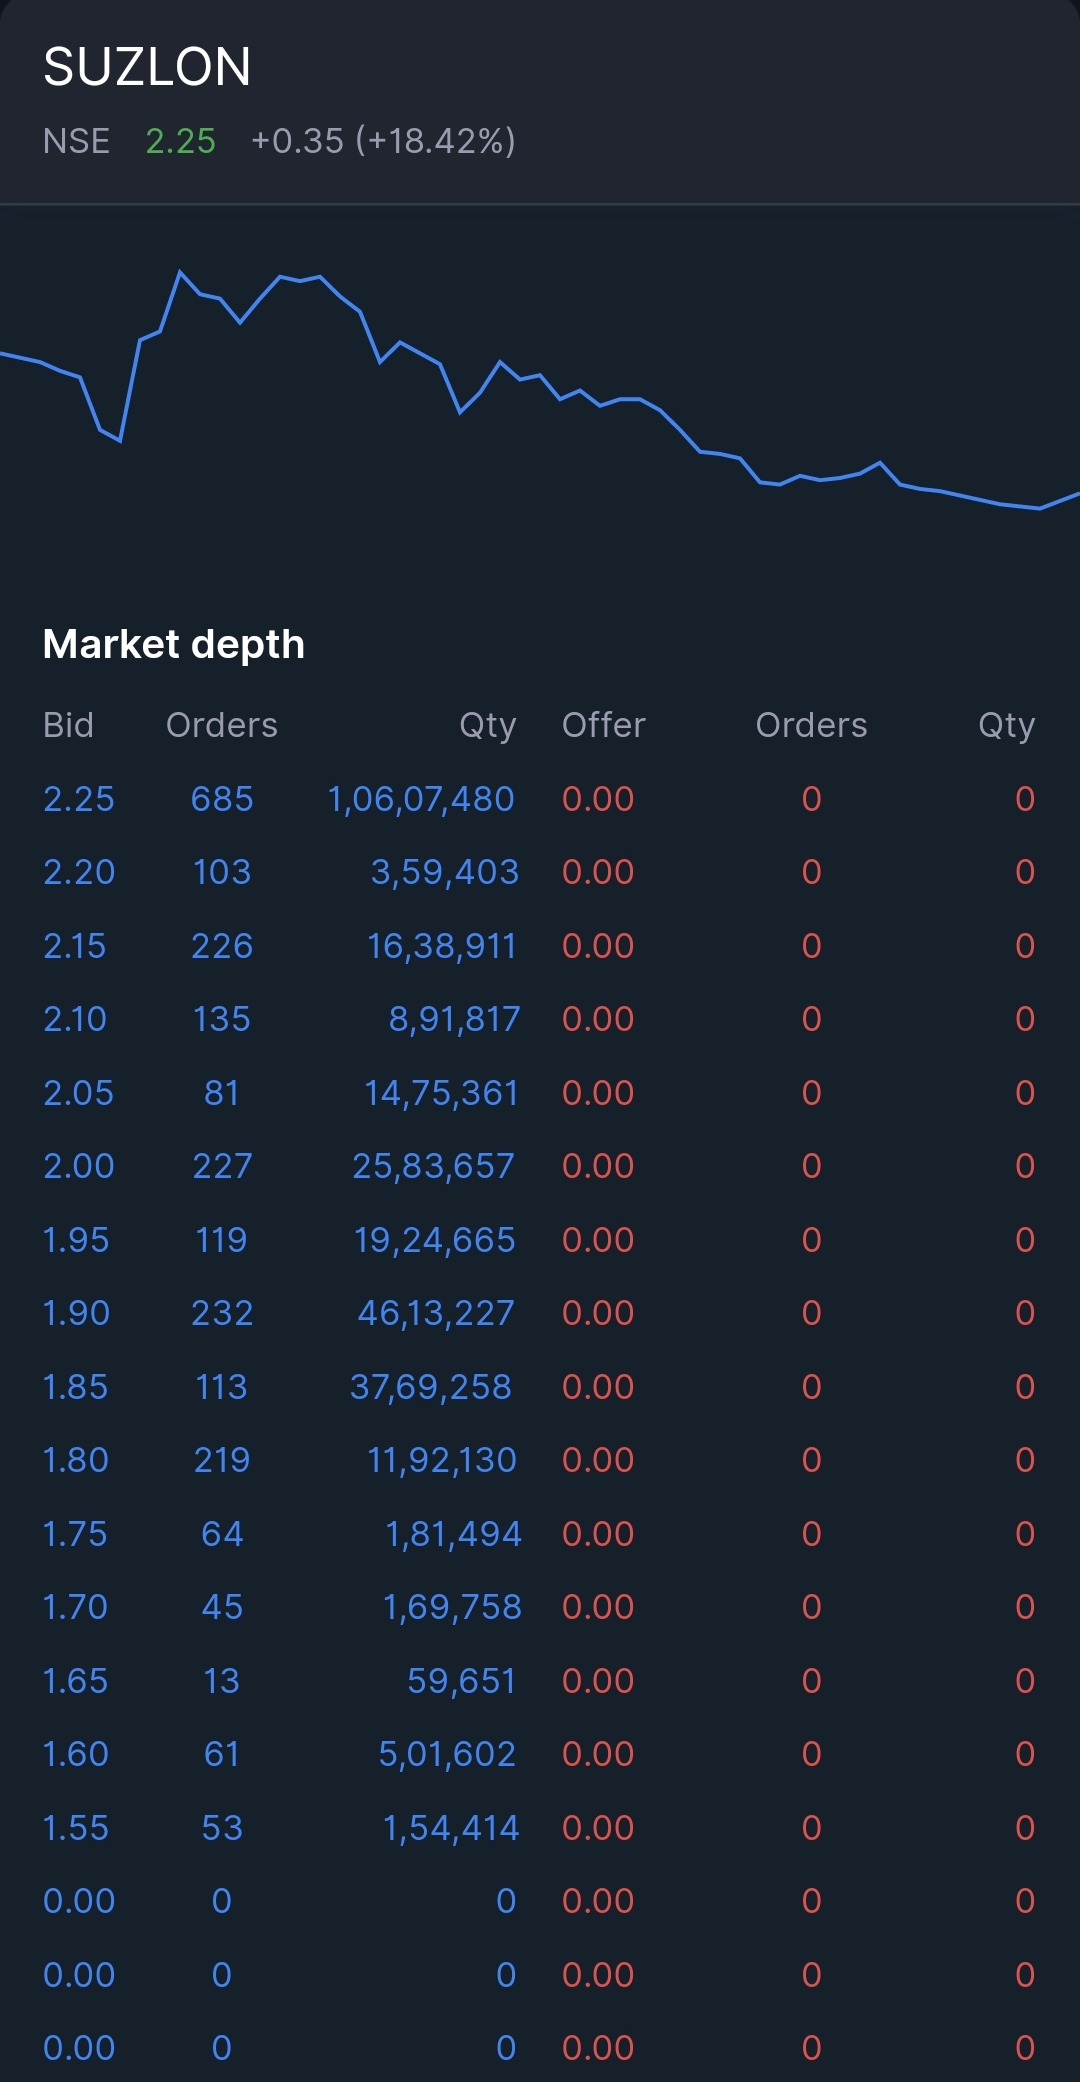The width and height of the screenshot is (1080, 2082).
Task: Tap the SUZLON stock title
Action: pyautogui.click(x=147, y=67)
